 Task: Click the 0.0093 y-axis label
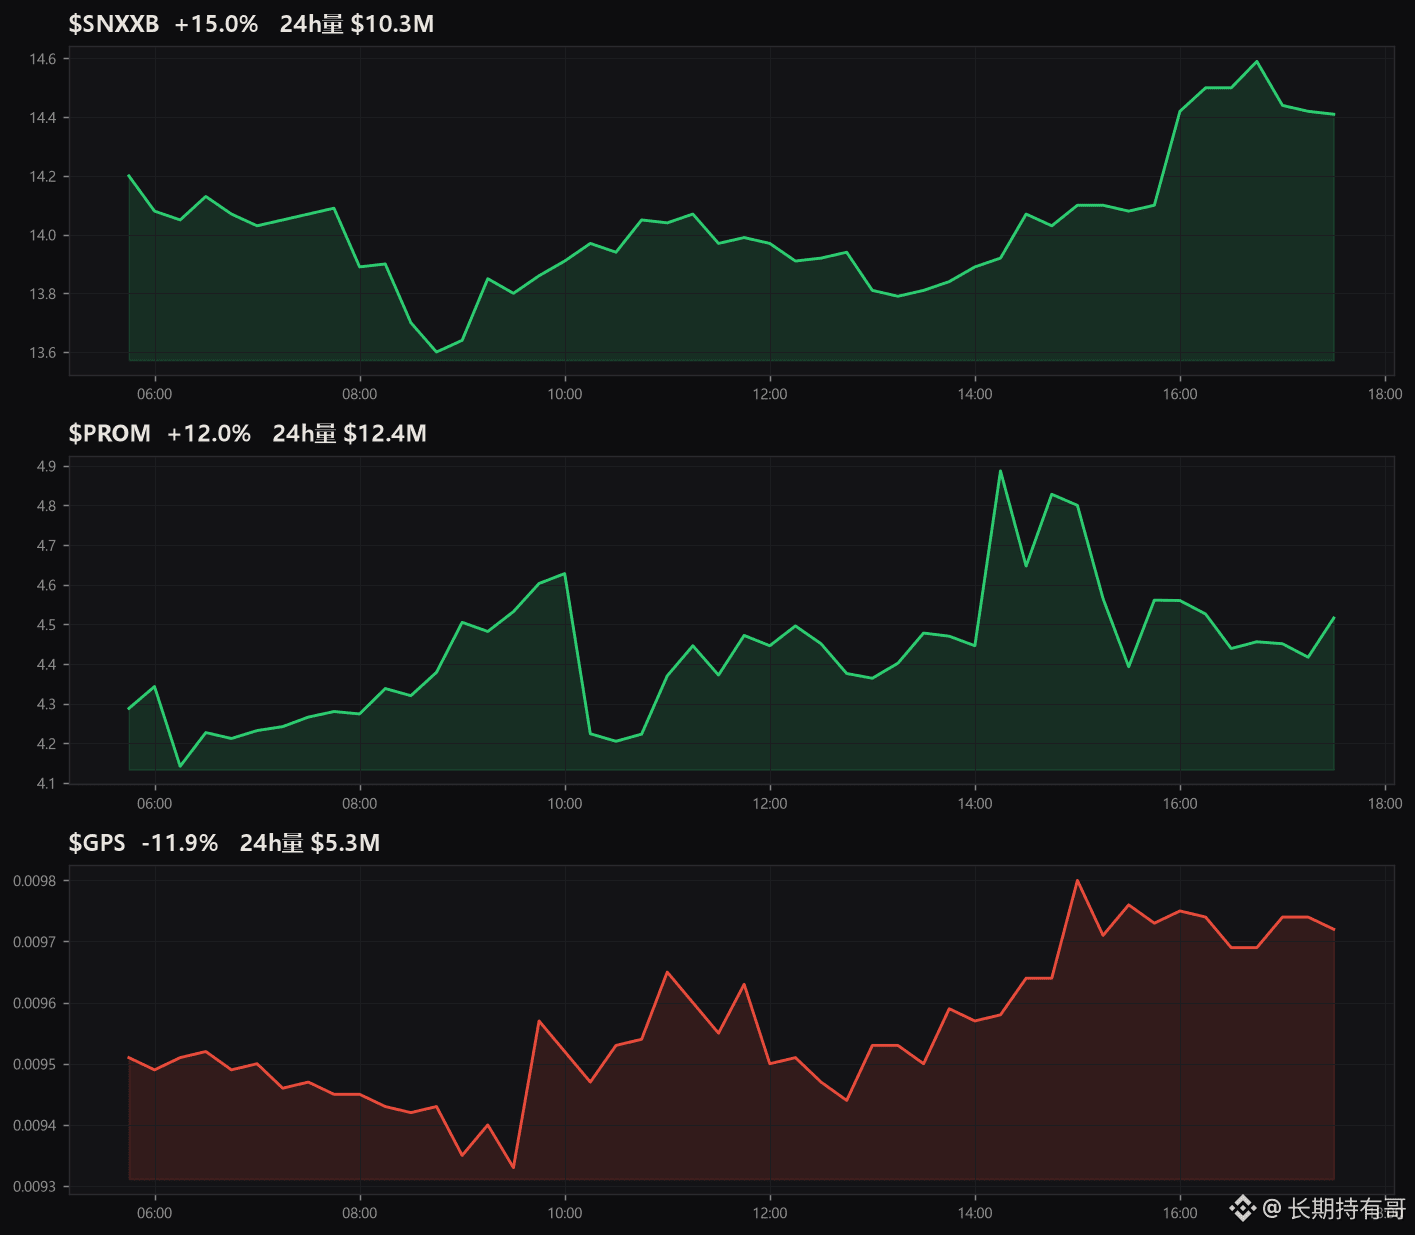click(35, 1187)
